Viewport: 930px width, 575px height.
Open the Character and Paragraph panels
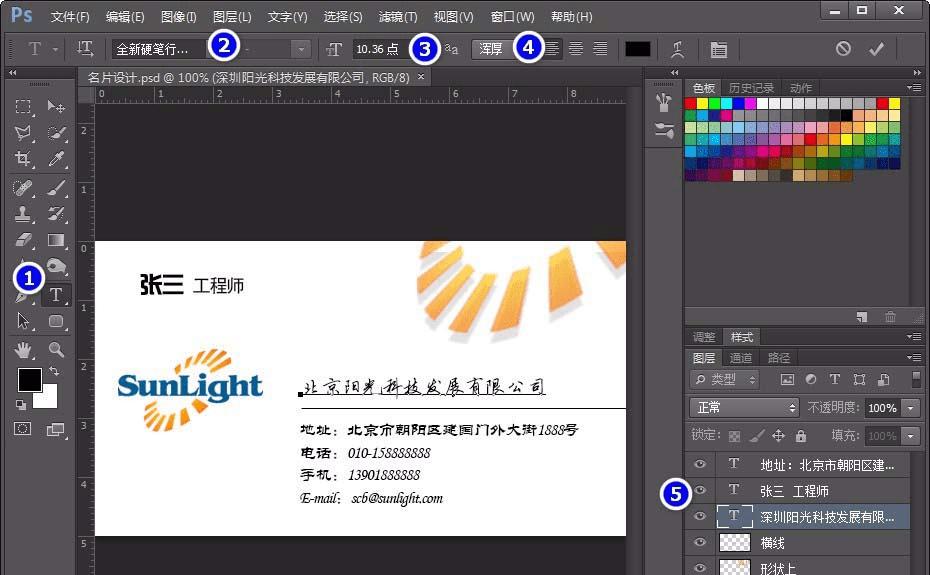(718, 49)
